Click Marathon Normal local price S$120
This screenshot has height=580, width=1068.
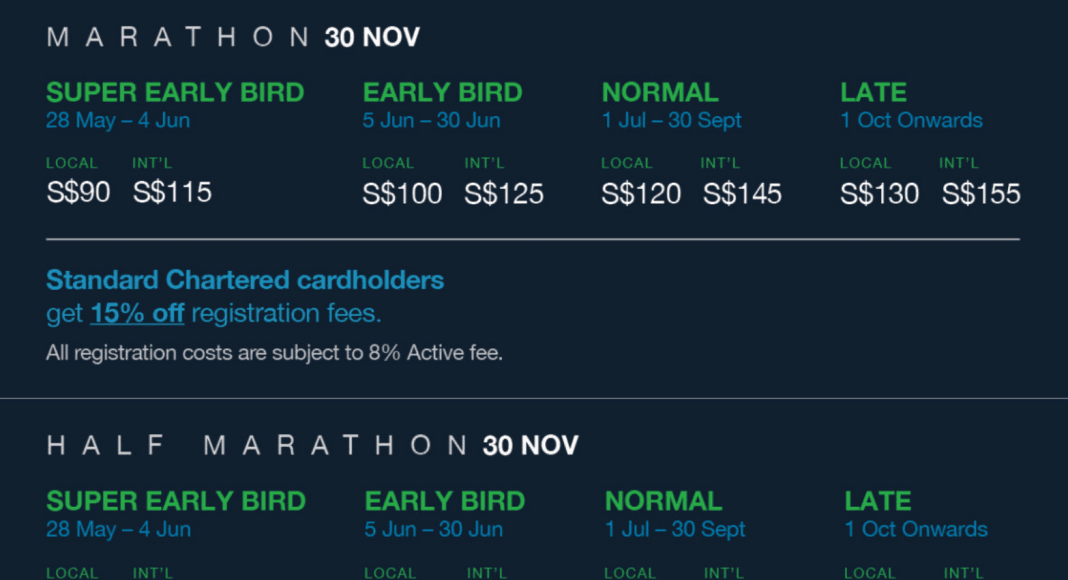pyautogui.click(x=641, y=194)
